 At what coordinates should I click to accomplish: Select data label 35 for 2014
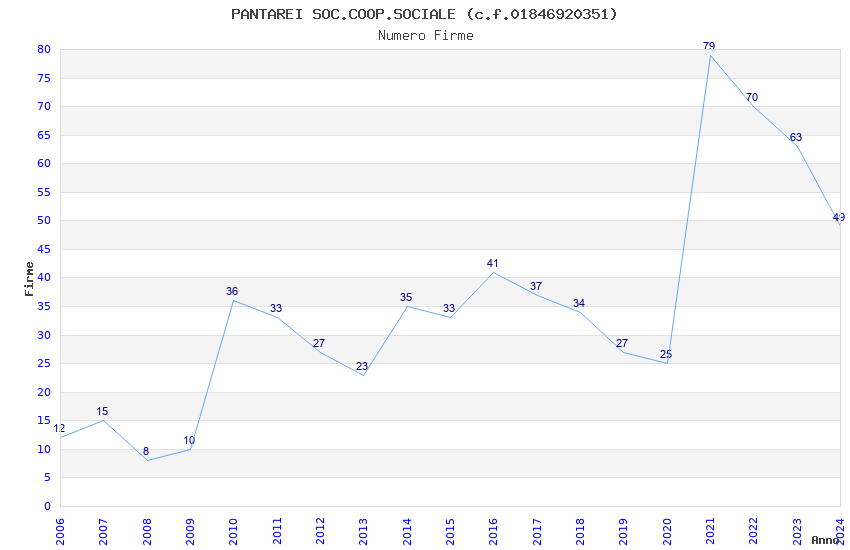[x=406, y=297]
